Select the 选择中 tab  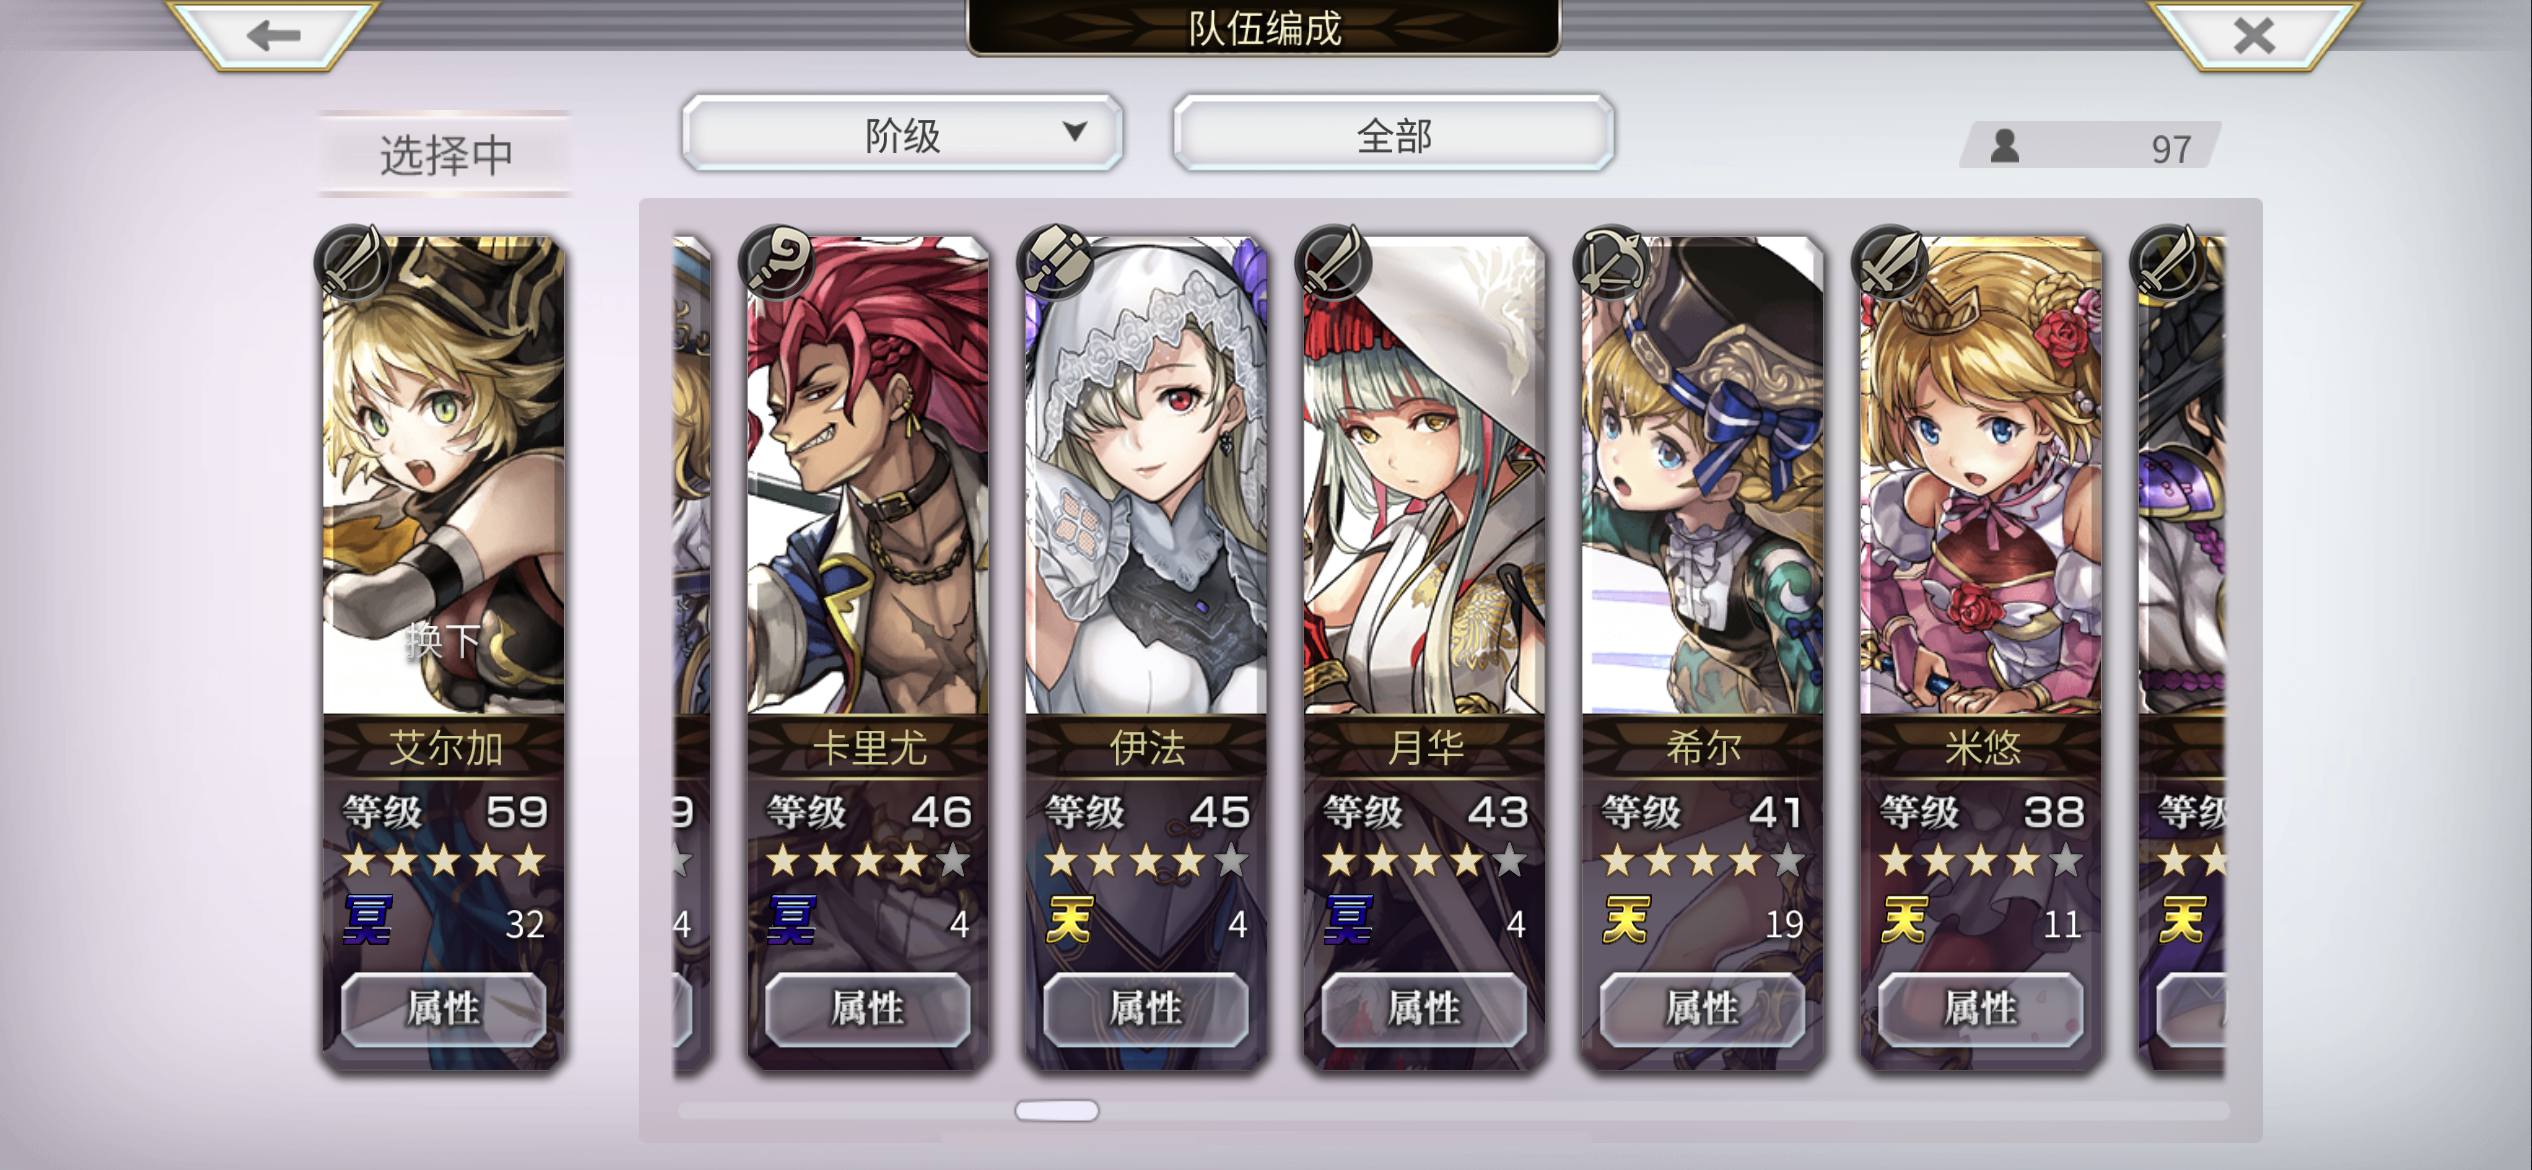click(445, 154)
